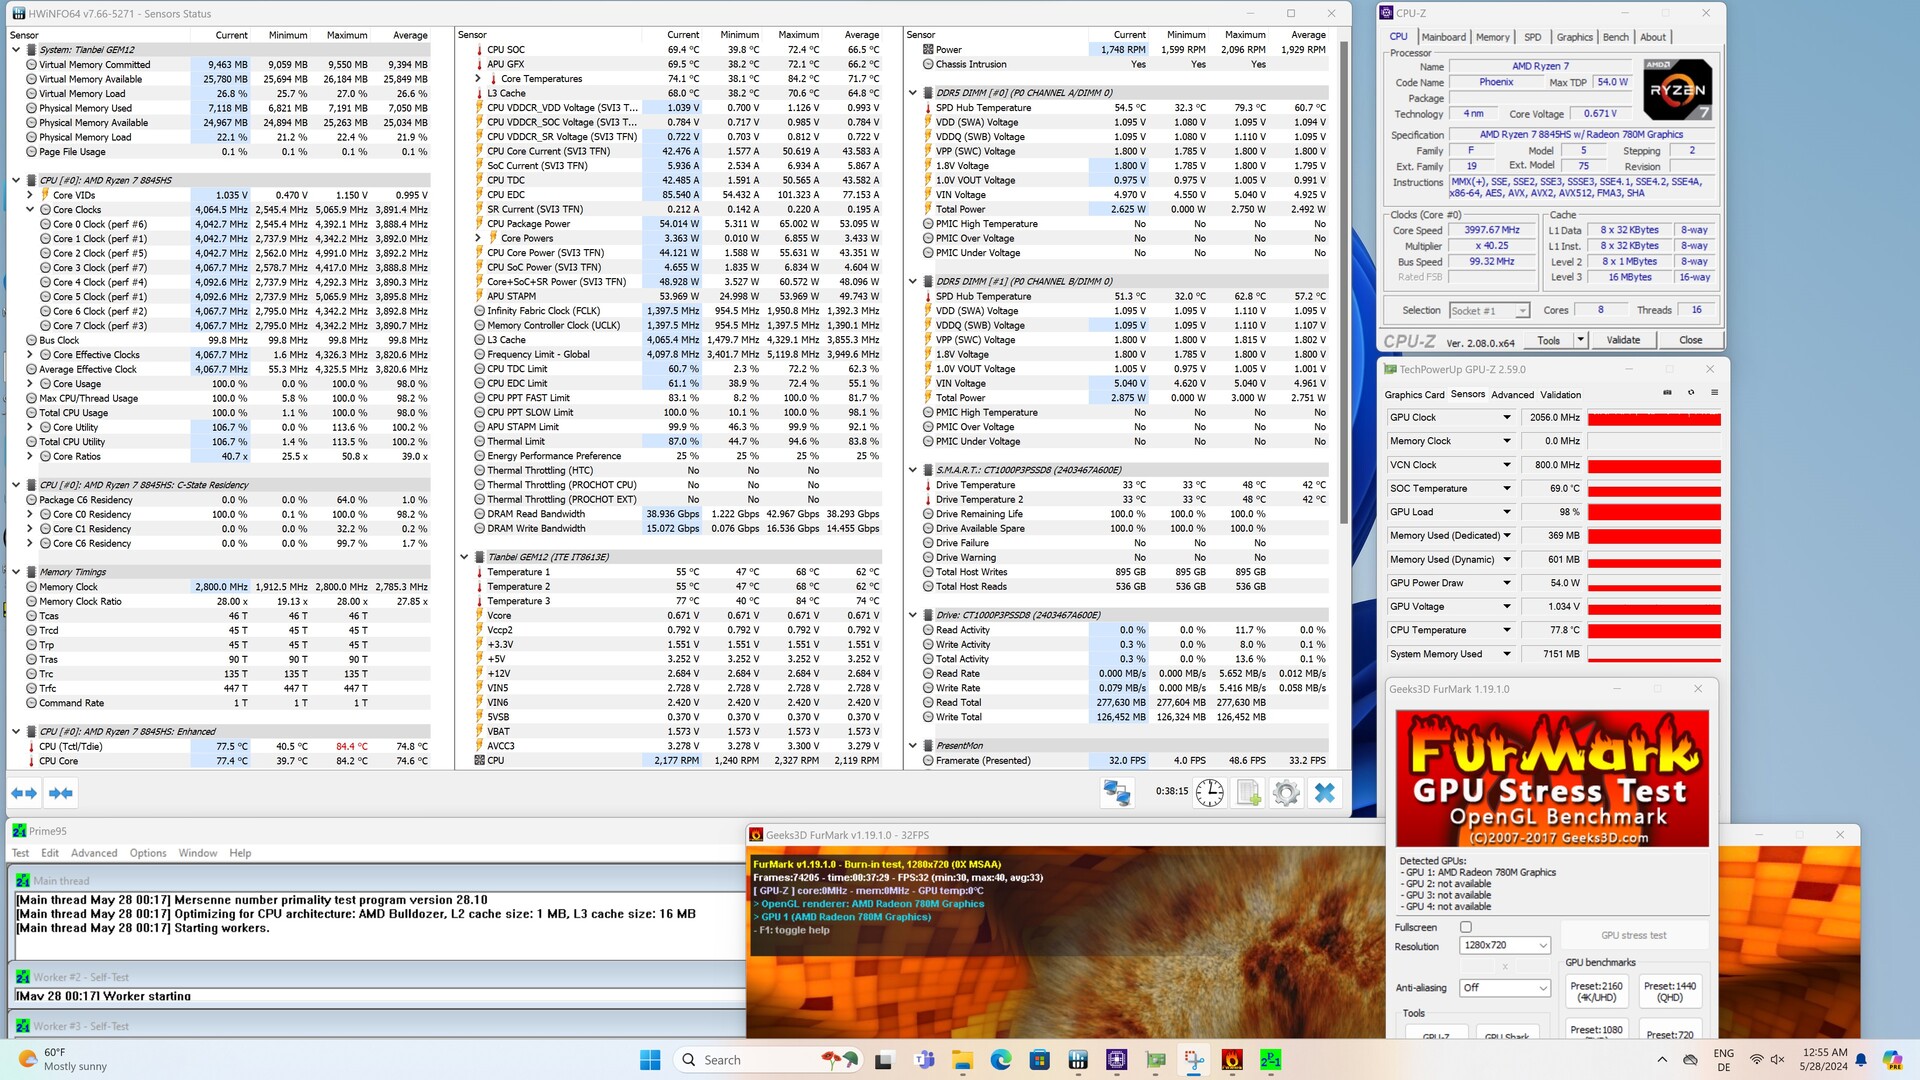Switch to Prime95 taskbar icon
The image size is (1920, 1080).
pyautogui.click(x=1271, y=1060)
